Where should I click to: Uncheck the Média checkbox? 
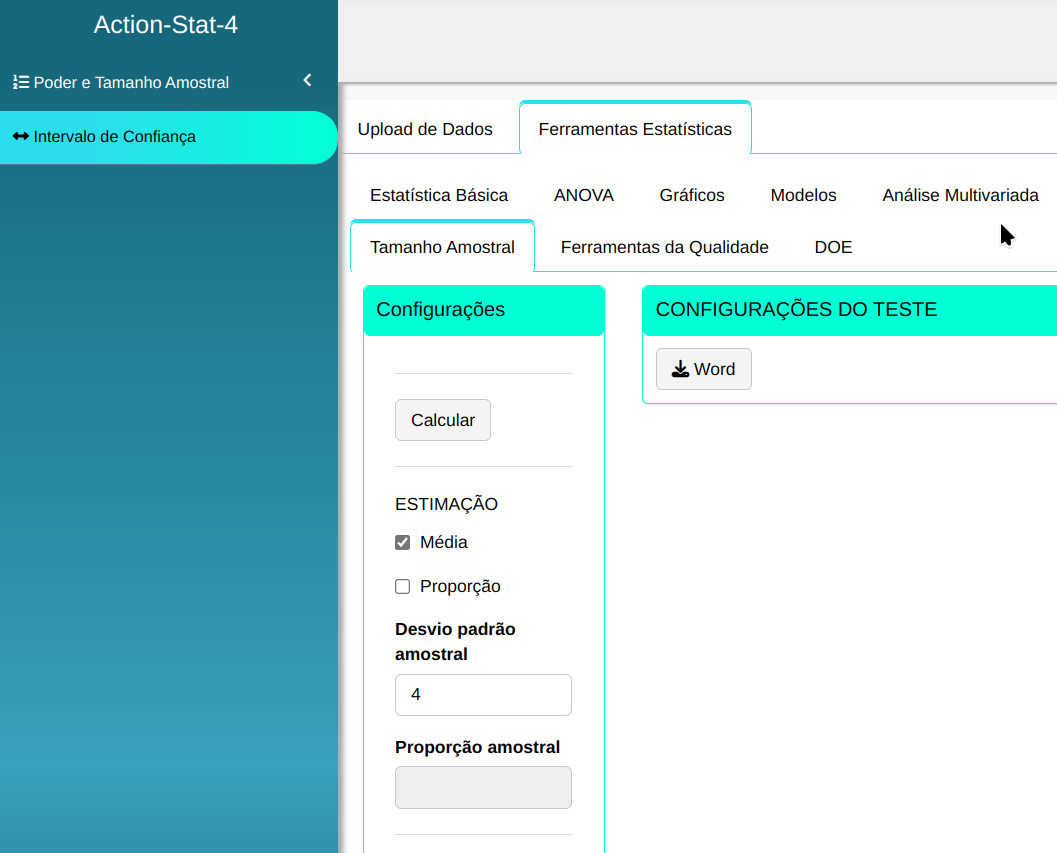(x=403, y=543)
